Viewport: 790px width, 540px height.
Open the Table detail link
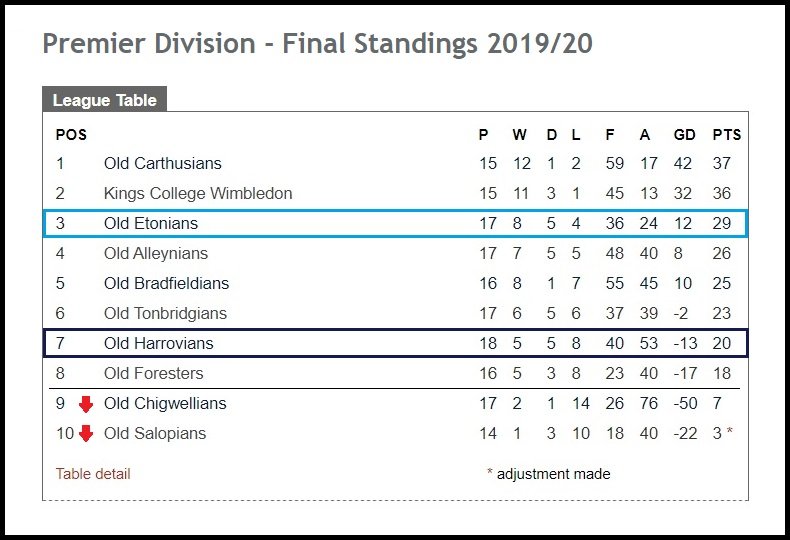(x=93, y=474)
